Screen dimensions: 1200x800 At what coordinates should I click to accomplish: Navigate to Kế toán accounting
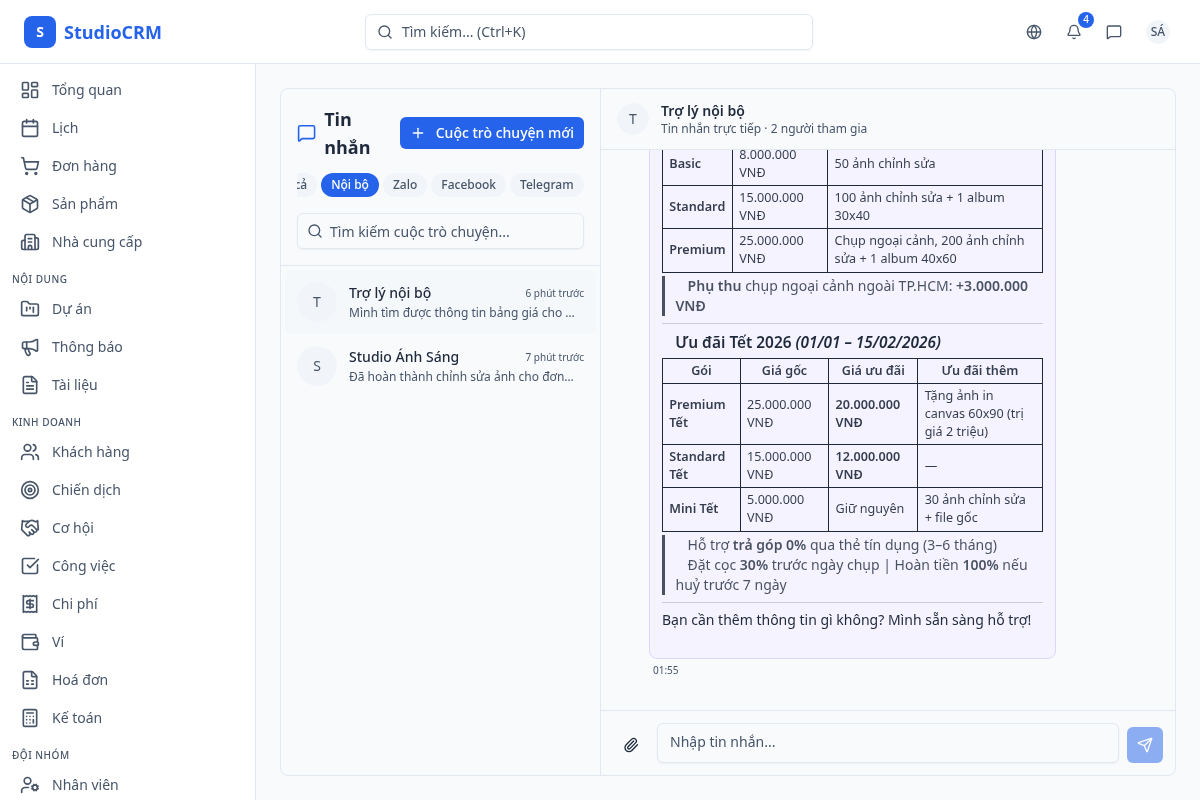pos(77,718)
